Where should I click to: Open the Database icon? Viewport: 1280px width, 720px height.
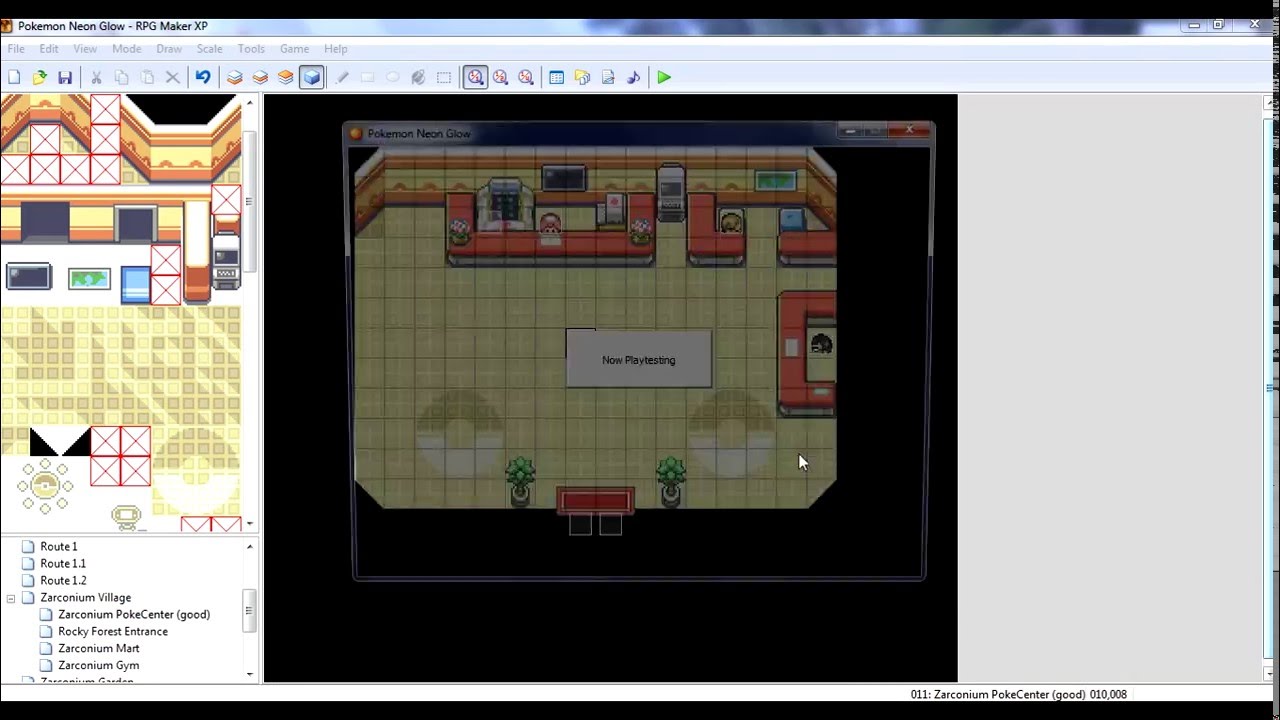tap(557, 77)
